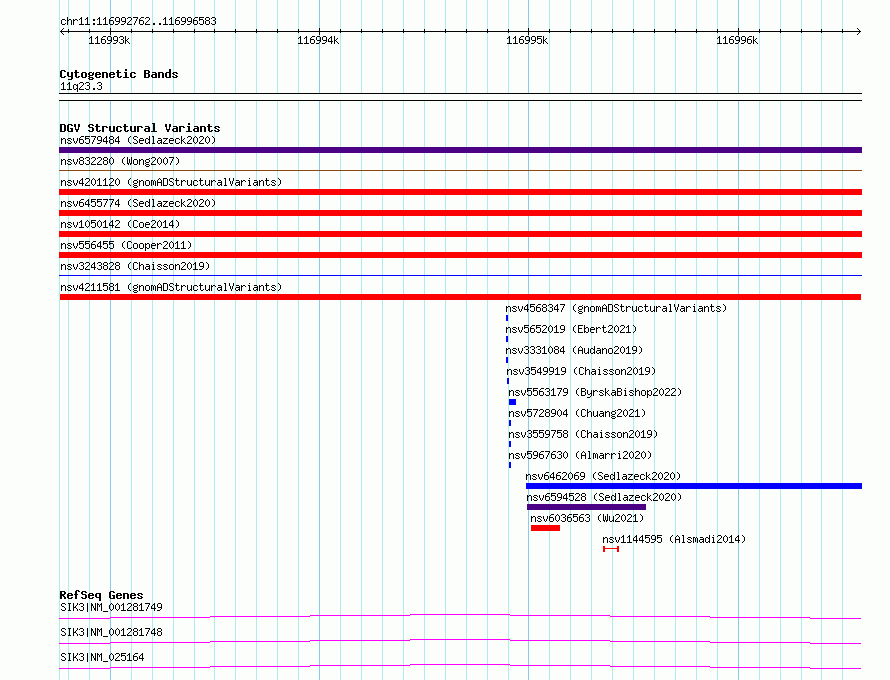Viewport: 890px width, 680px height.
Task: Click nsv5652019 (Ebert2021) variant label
Action: click(571, 329)
